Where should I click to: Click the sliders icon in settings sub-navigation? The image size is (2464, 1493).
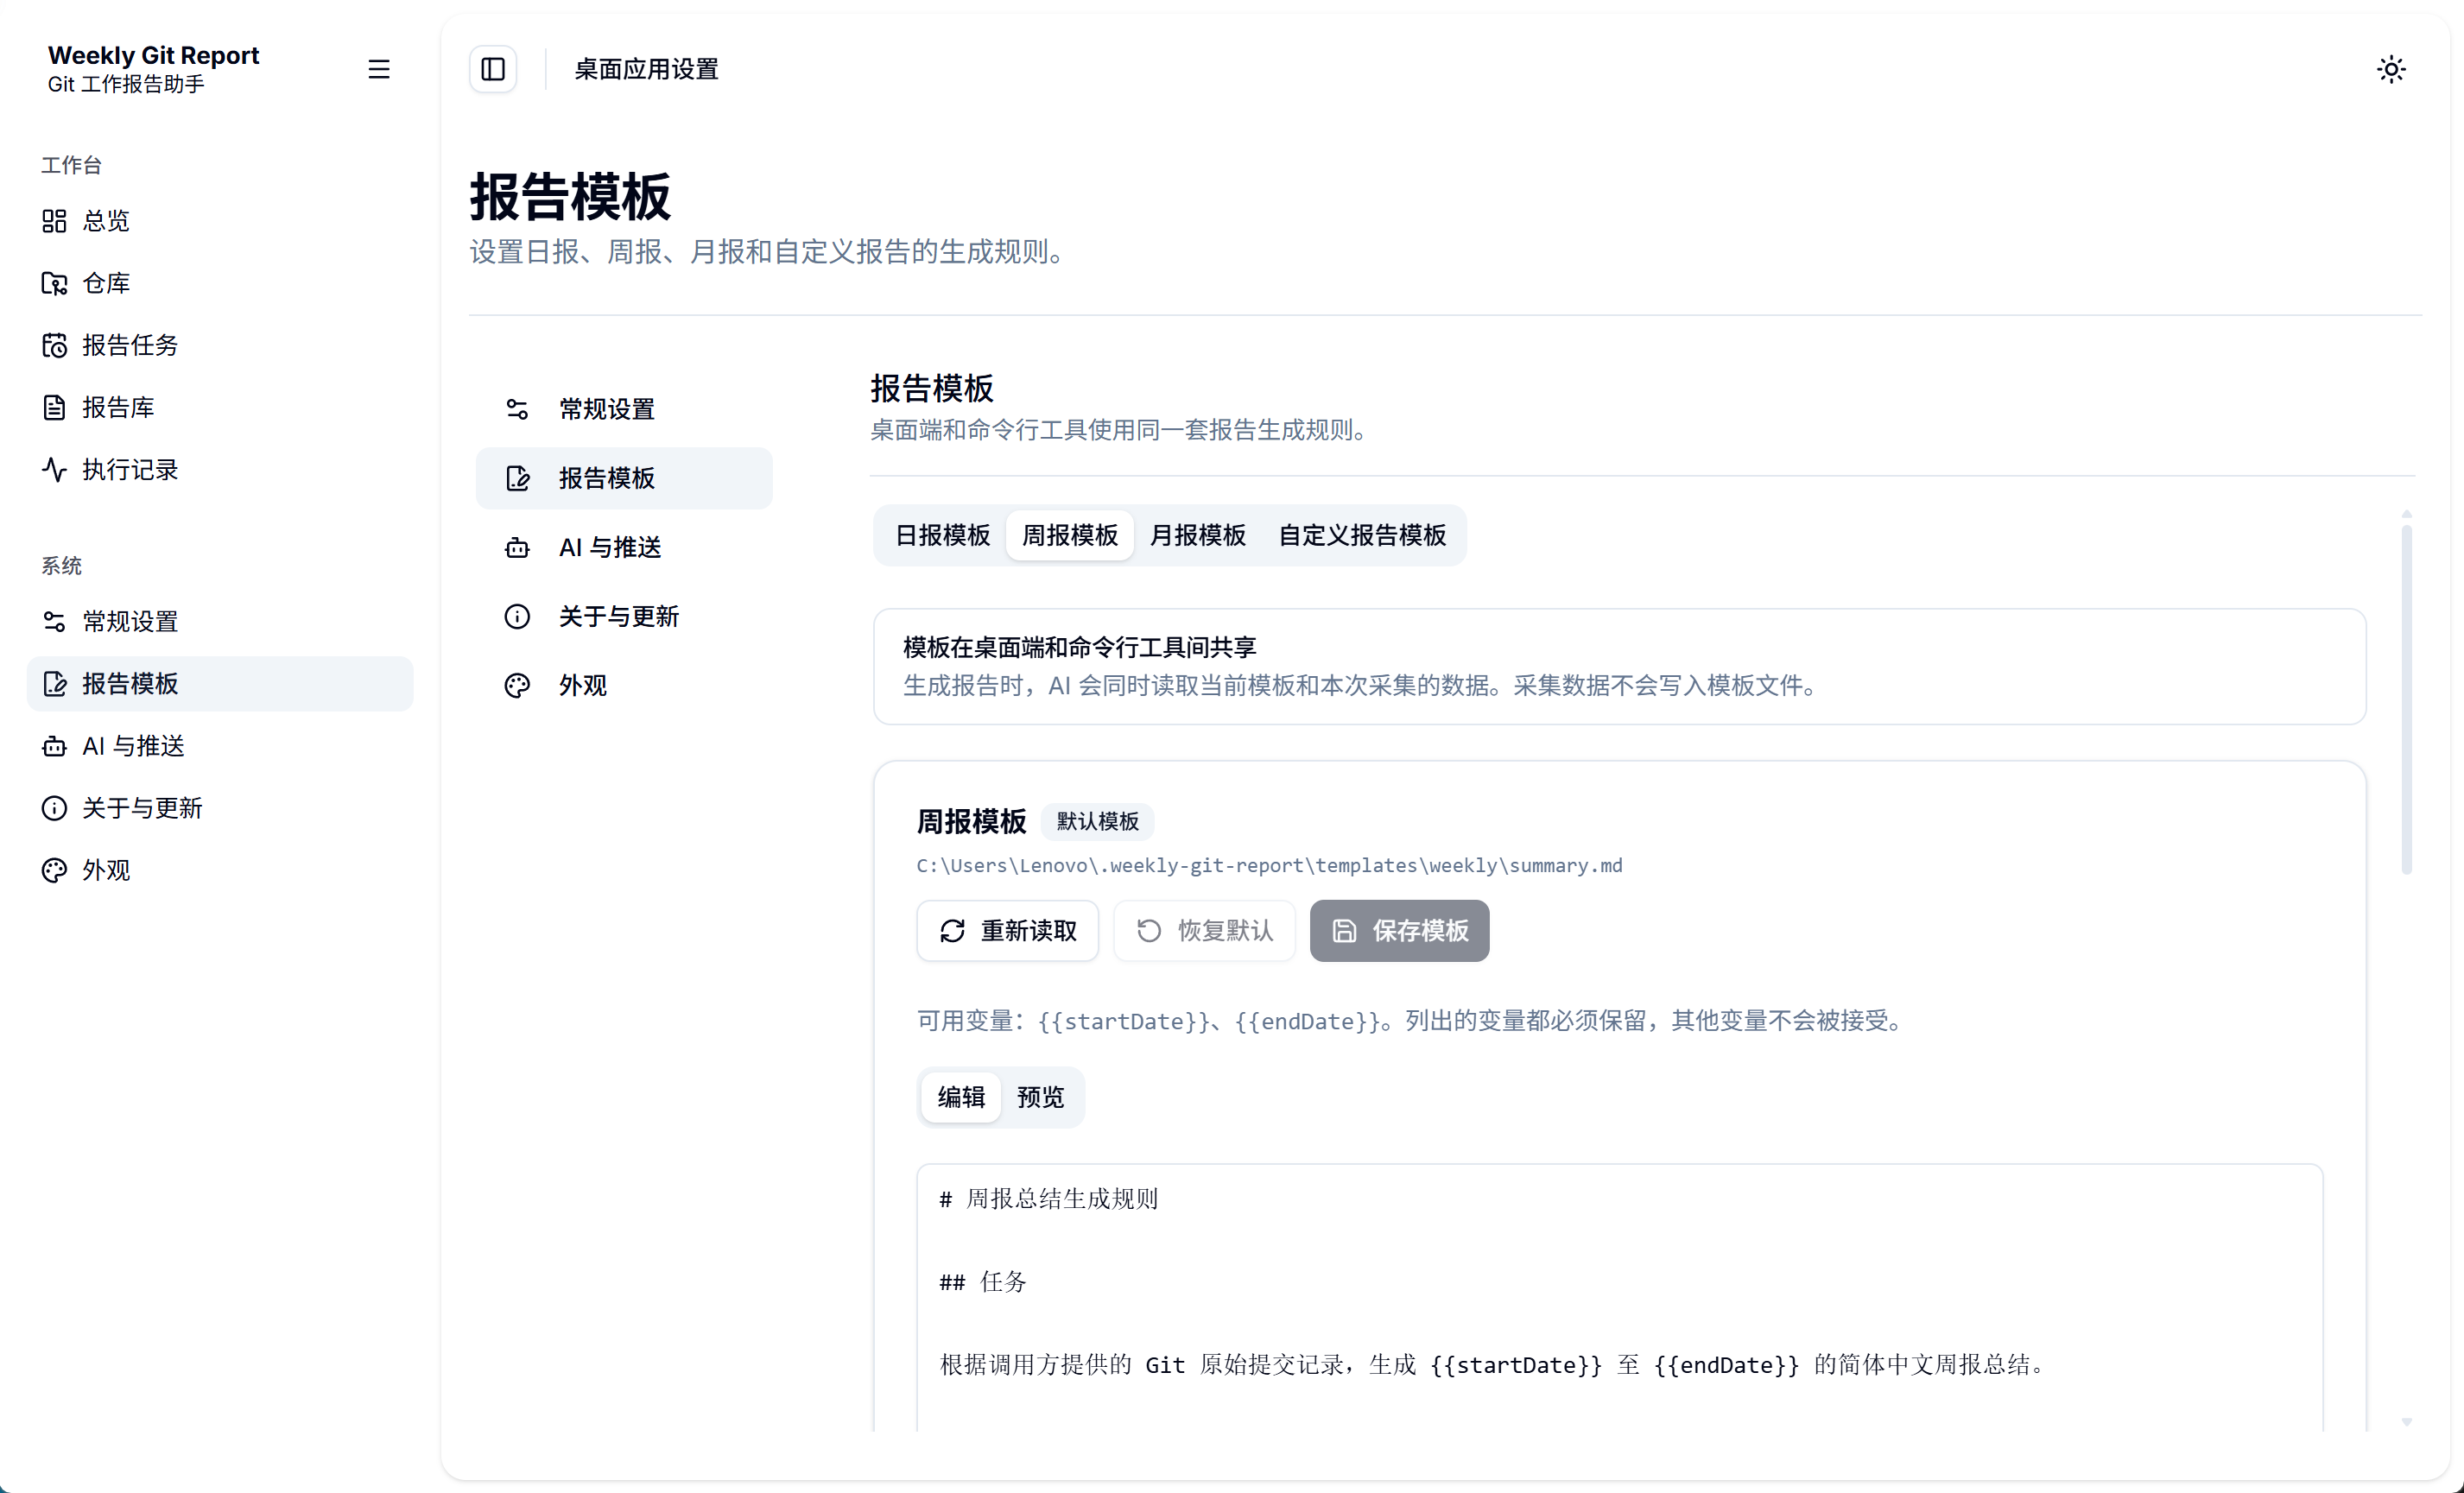(x=517, y=409)
